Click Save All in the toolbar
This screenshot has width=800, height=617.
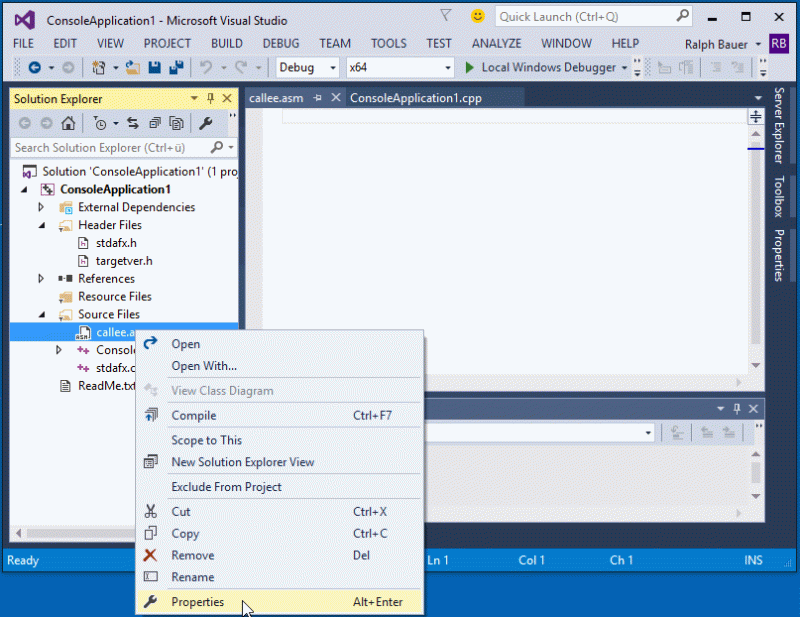coord(177,67)
